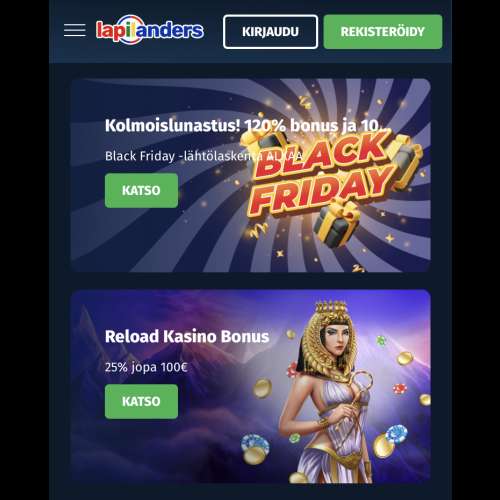Click the Kirjaudu login button
This screenshot has height=500, width=500.
(270, 32)
